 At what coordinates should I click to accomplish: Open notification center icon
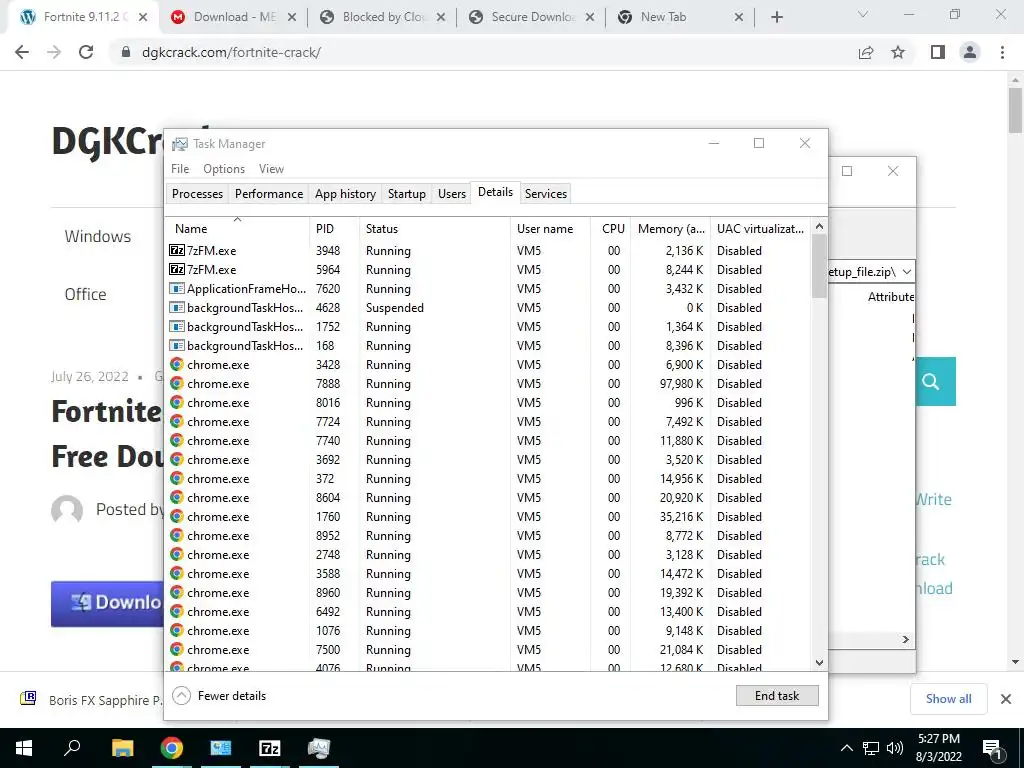992,749
